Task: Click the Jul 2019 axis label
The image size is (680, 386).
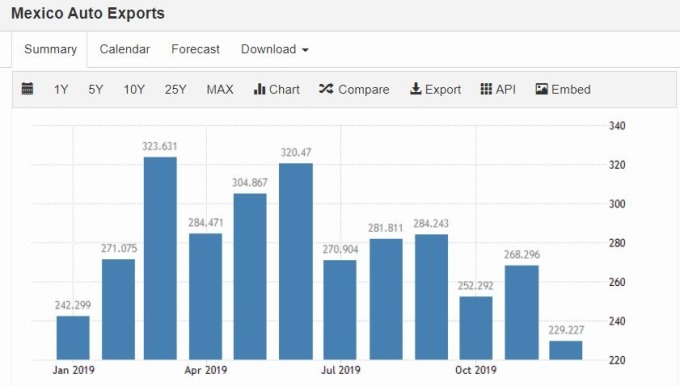Action: (340, 370)
